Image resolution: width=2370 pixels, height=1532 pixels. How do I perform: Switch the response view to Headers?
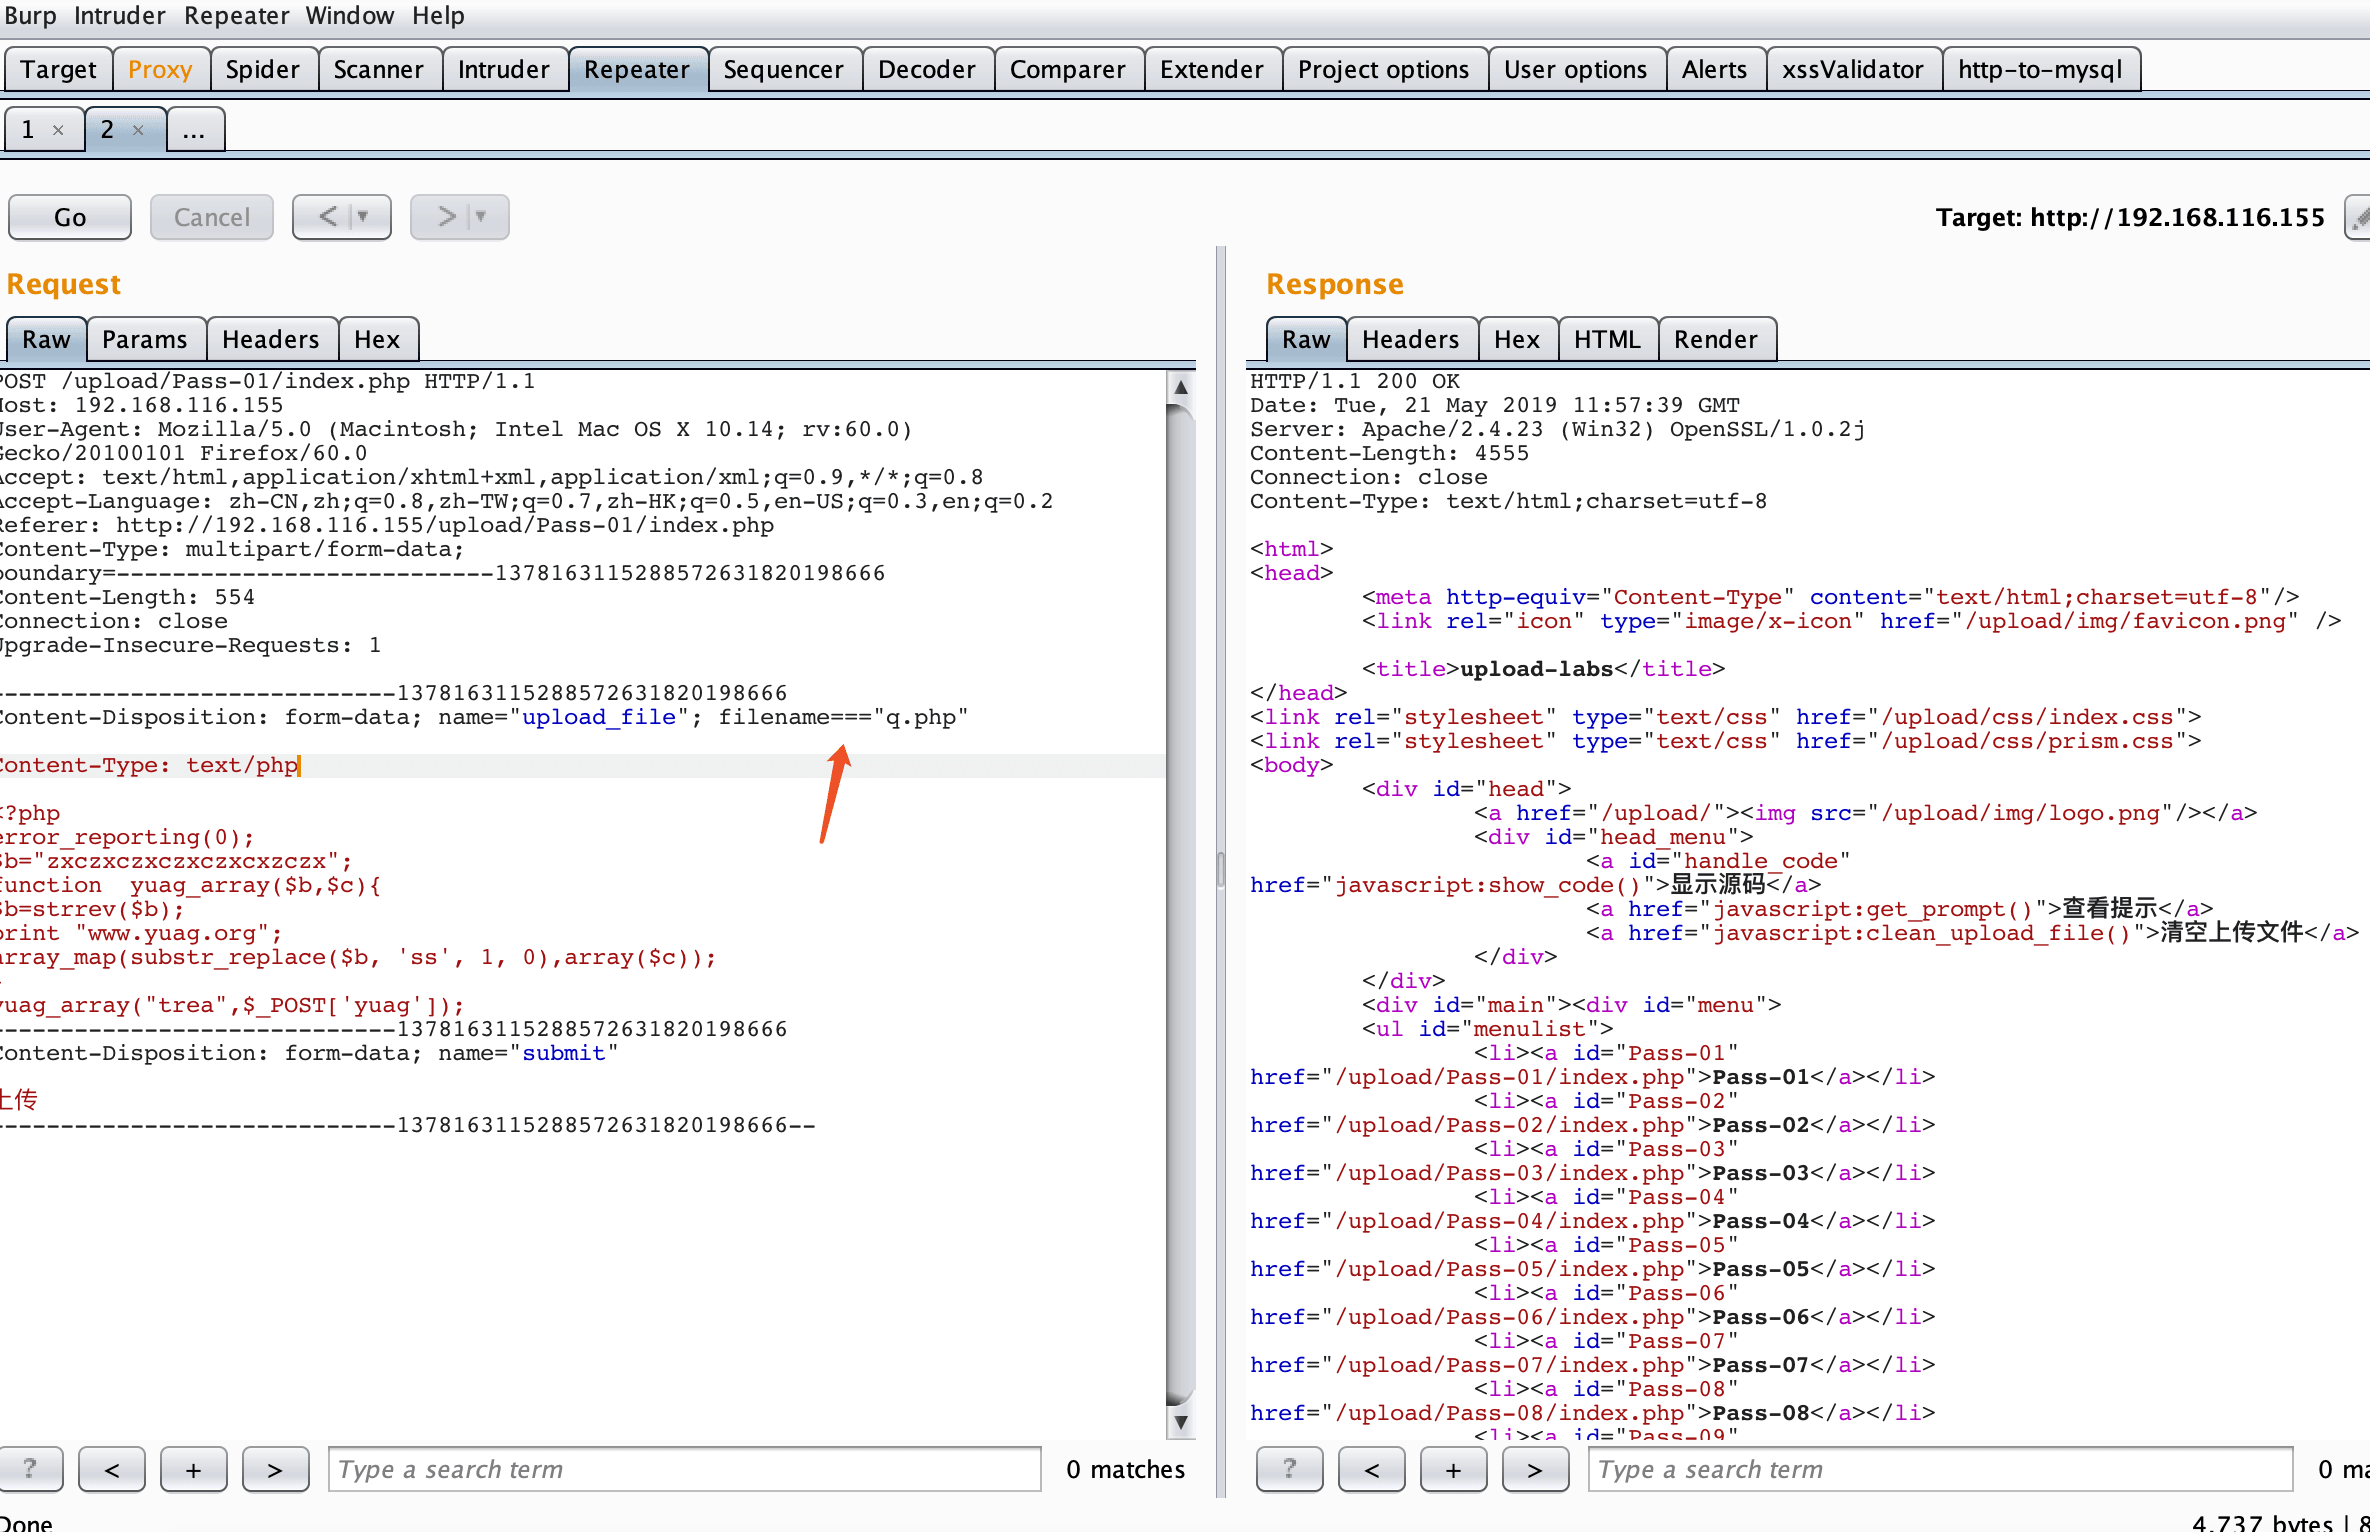(x=1411, y=339)
